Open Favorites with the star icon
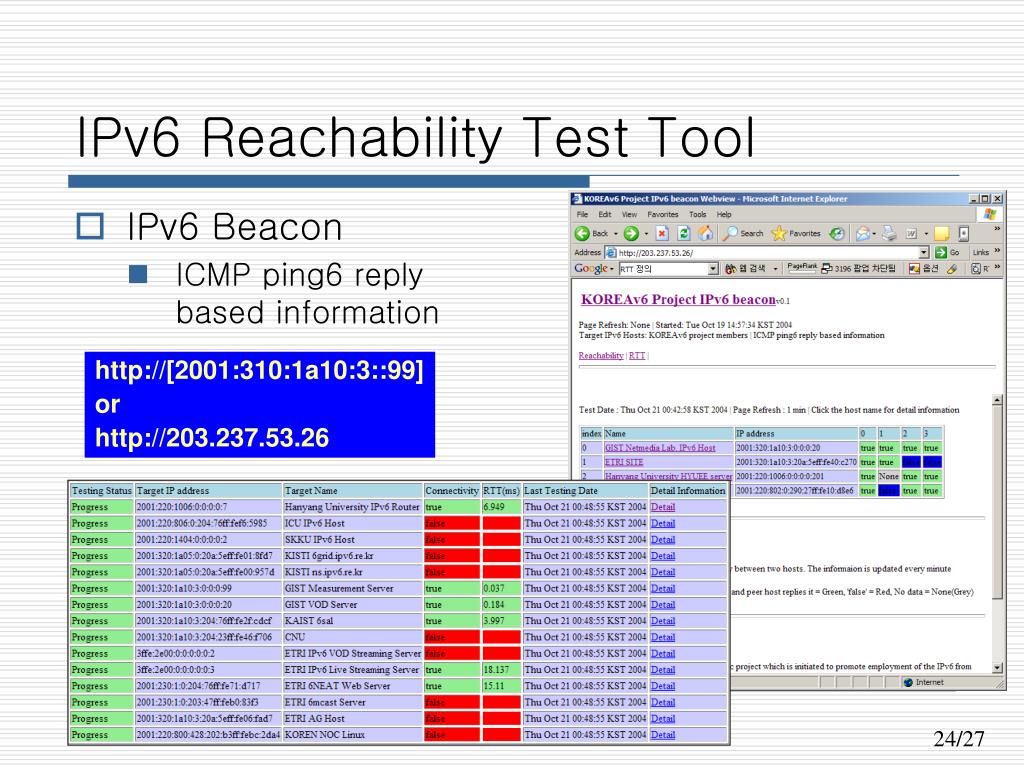Image resolution: width=1024 pixels, height=768 pixels. (778, 233)
